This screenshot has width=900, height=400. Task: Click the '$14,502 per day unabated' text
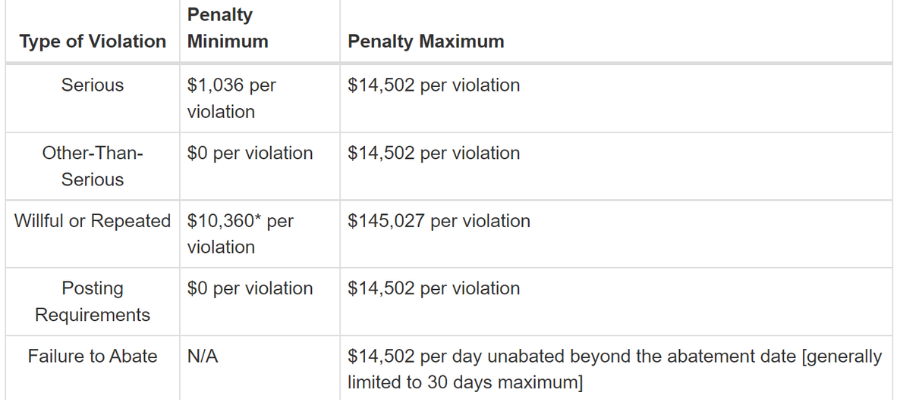click(x=450, y=356)
